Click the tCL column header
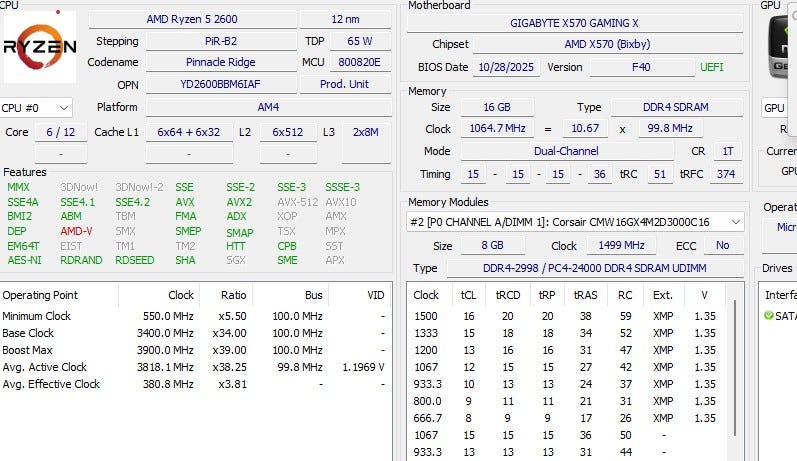The height and width of the screenshot is (461, 797). click(468, 295)
